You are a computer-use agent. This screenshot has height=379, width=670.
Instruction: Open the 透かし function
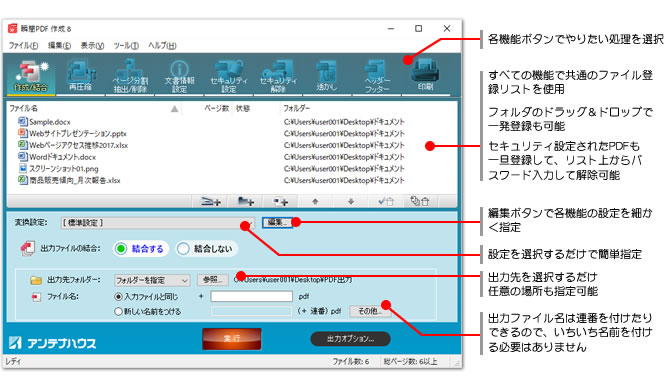pos(327,76)
